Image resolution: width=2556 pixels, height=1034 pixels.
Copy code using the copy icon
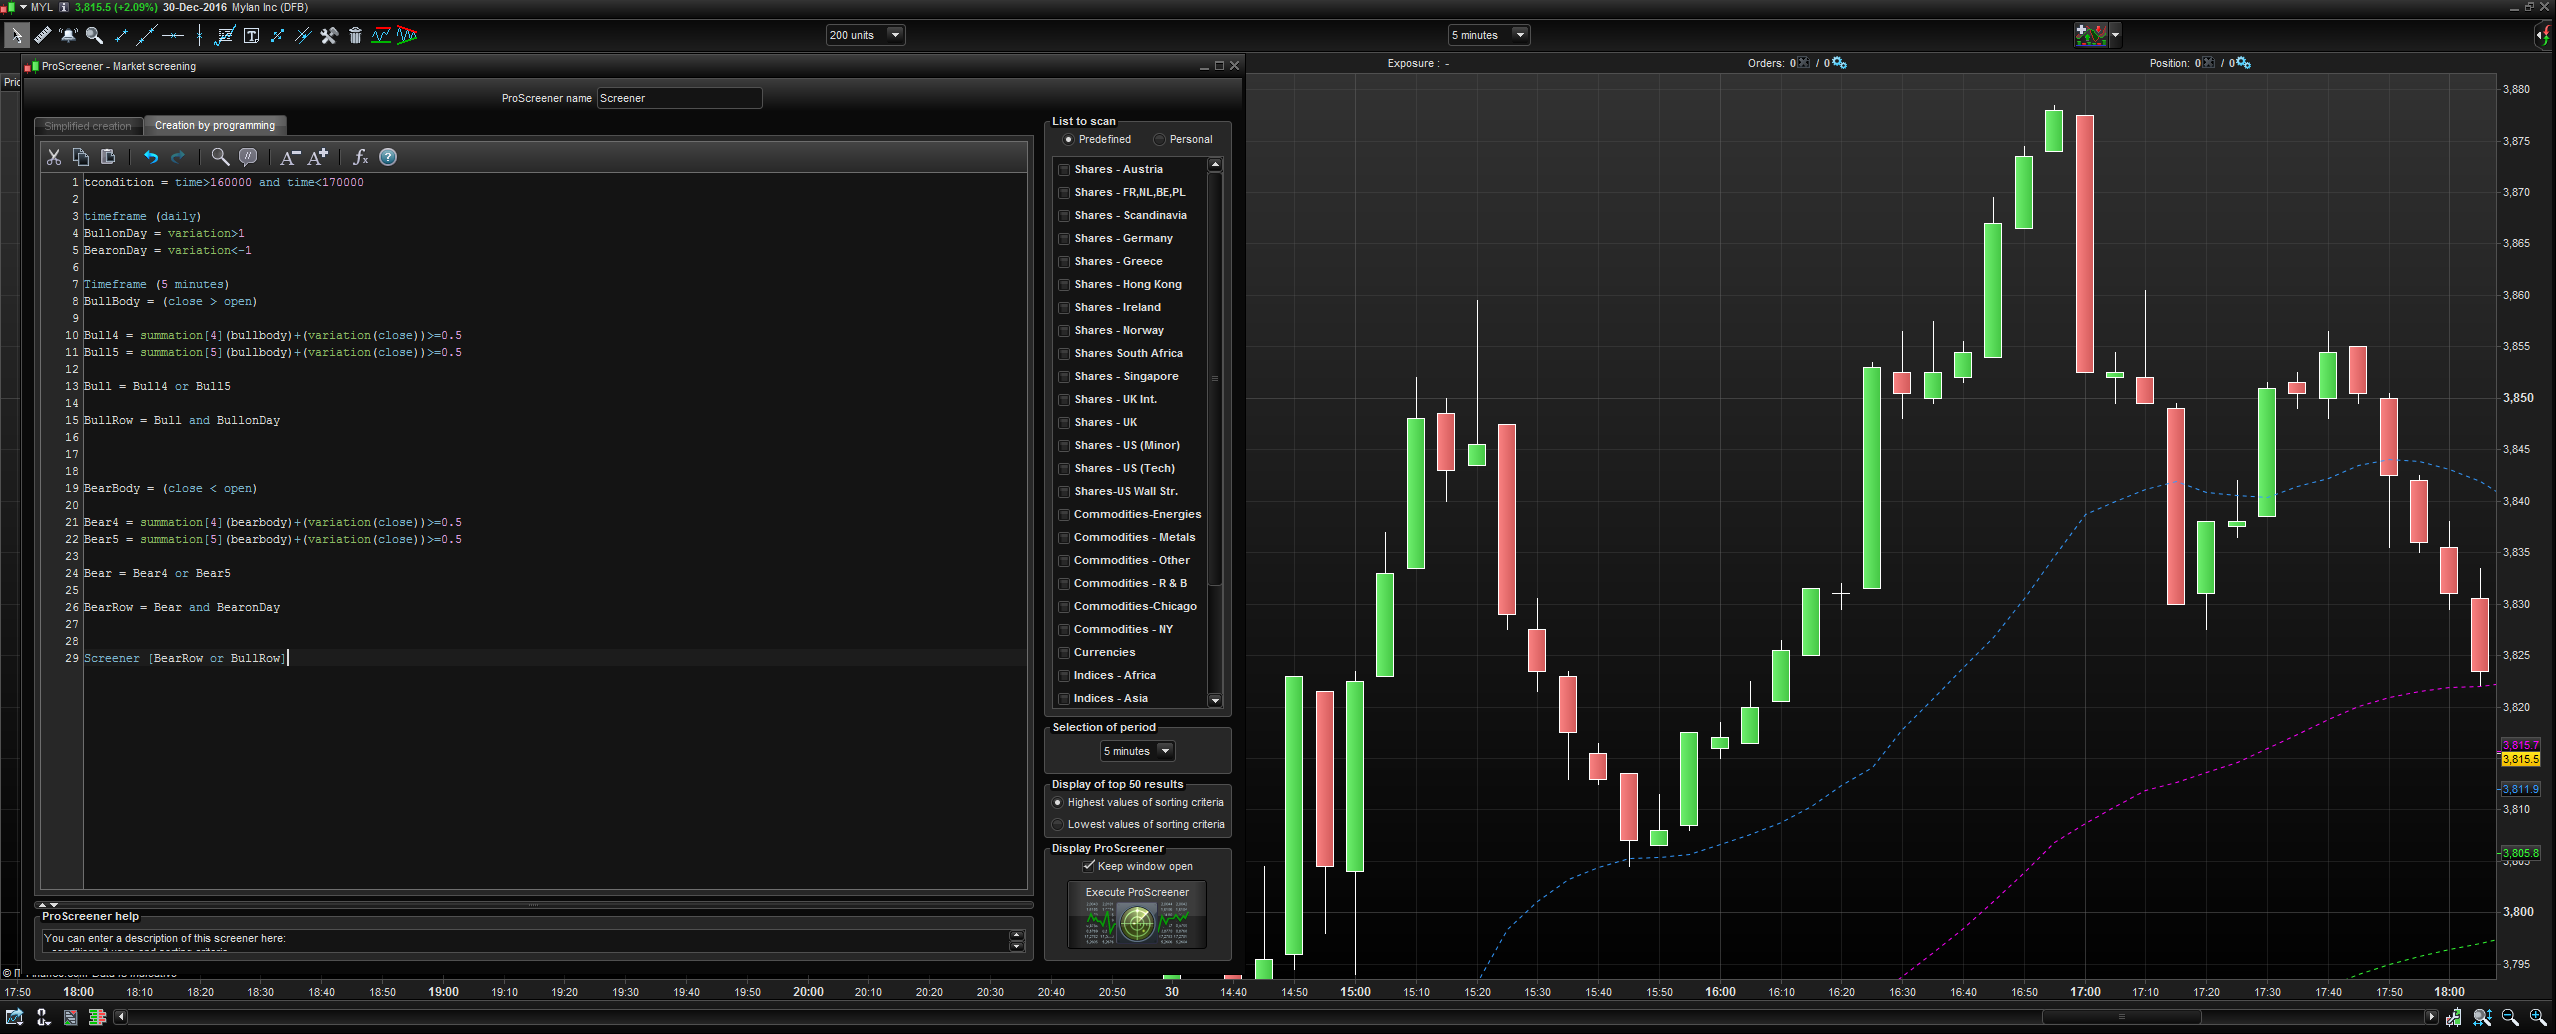(81, 157)
